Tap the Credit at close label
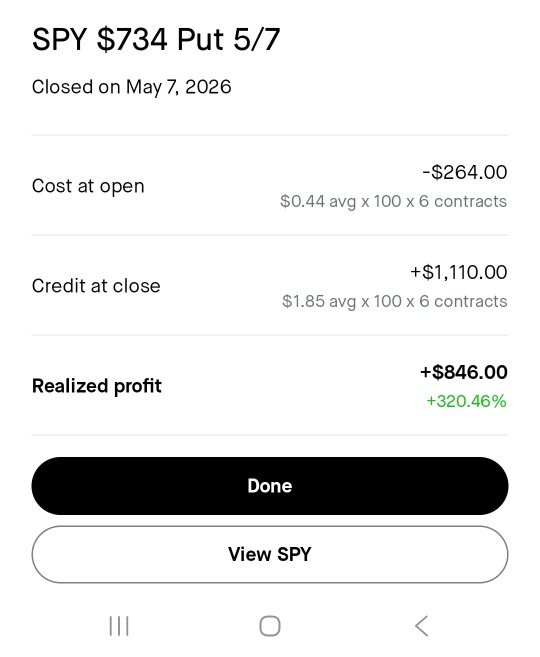Screen dimensions: 540x657 [x=96, y=286]
